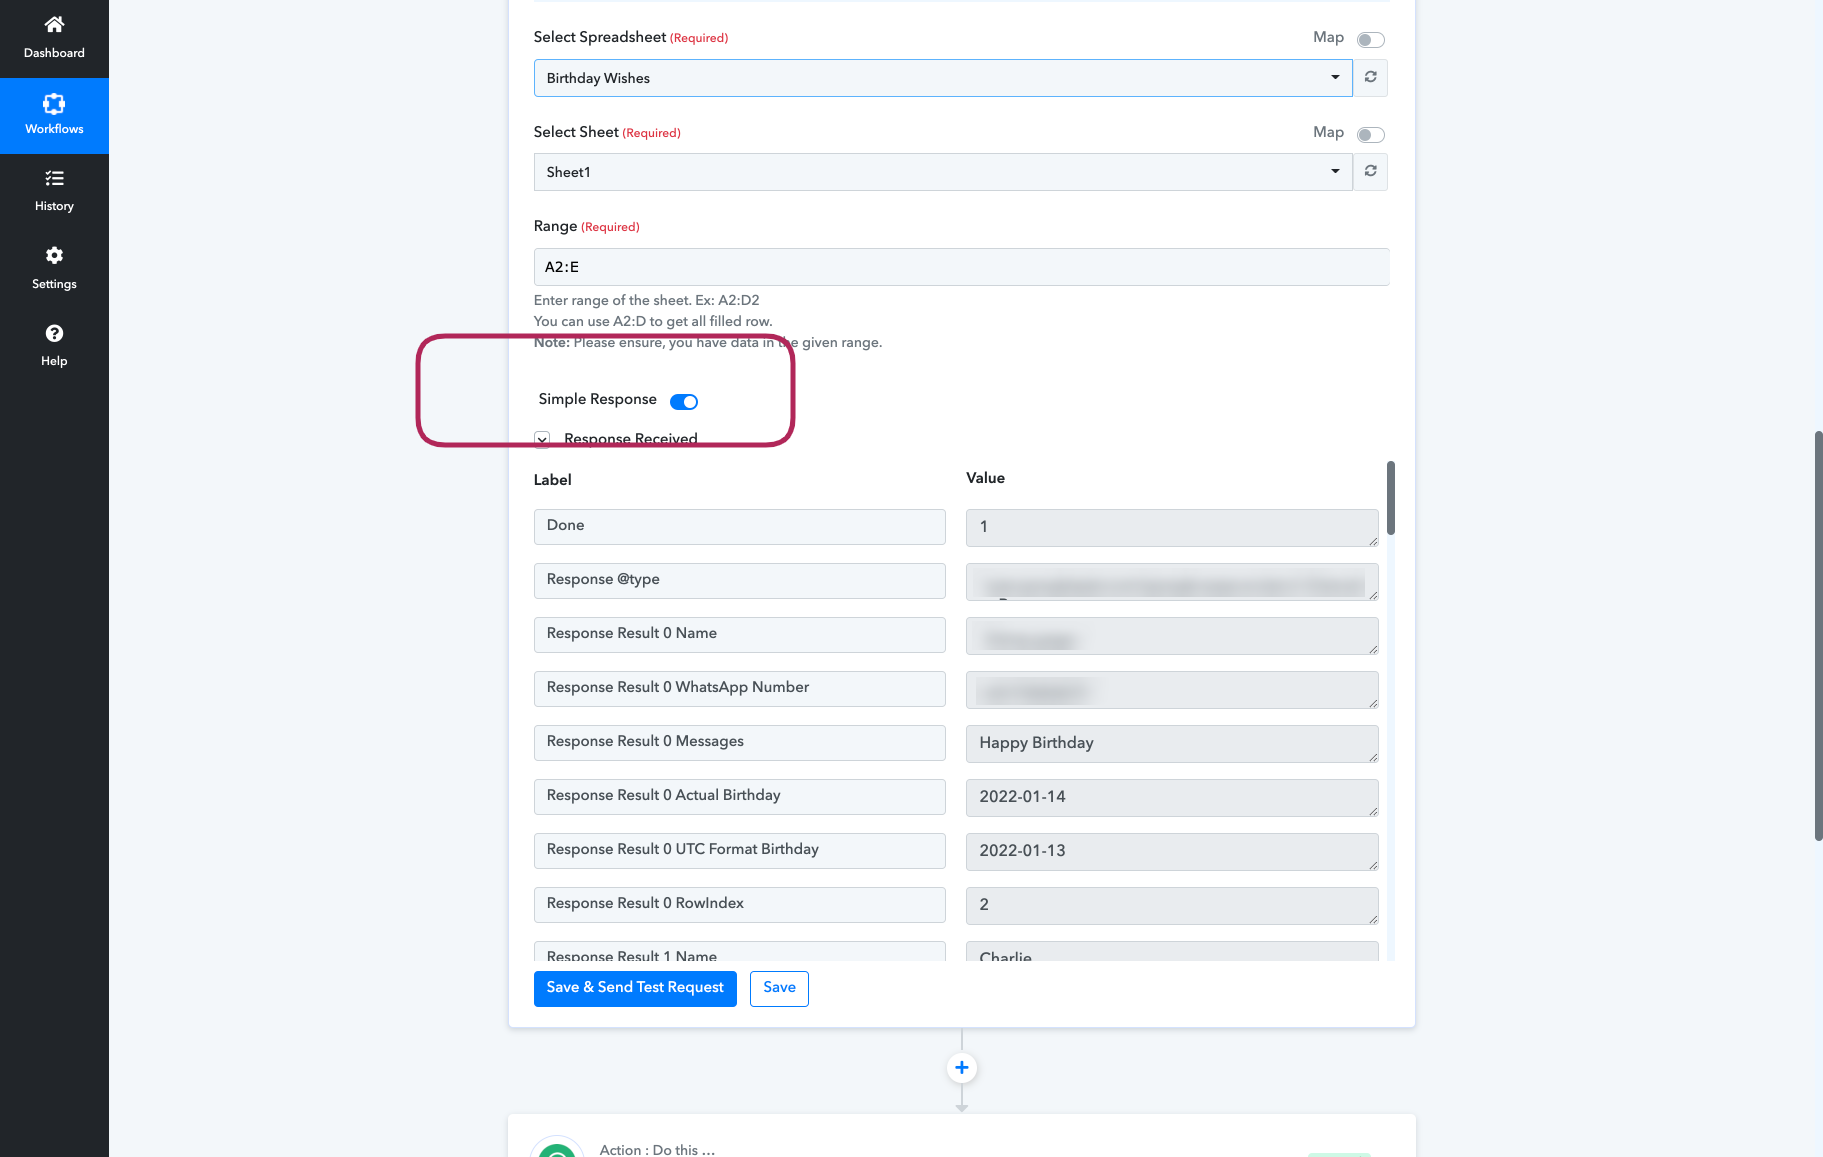This screenshot has height=1157, width=1823.
Task: Open the Birthday Wishes spreadsheet dropdown
Action: click(x=943, y=78)
